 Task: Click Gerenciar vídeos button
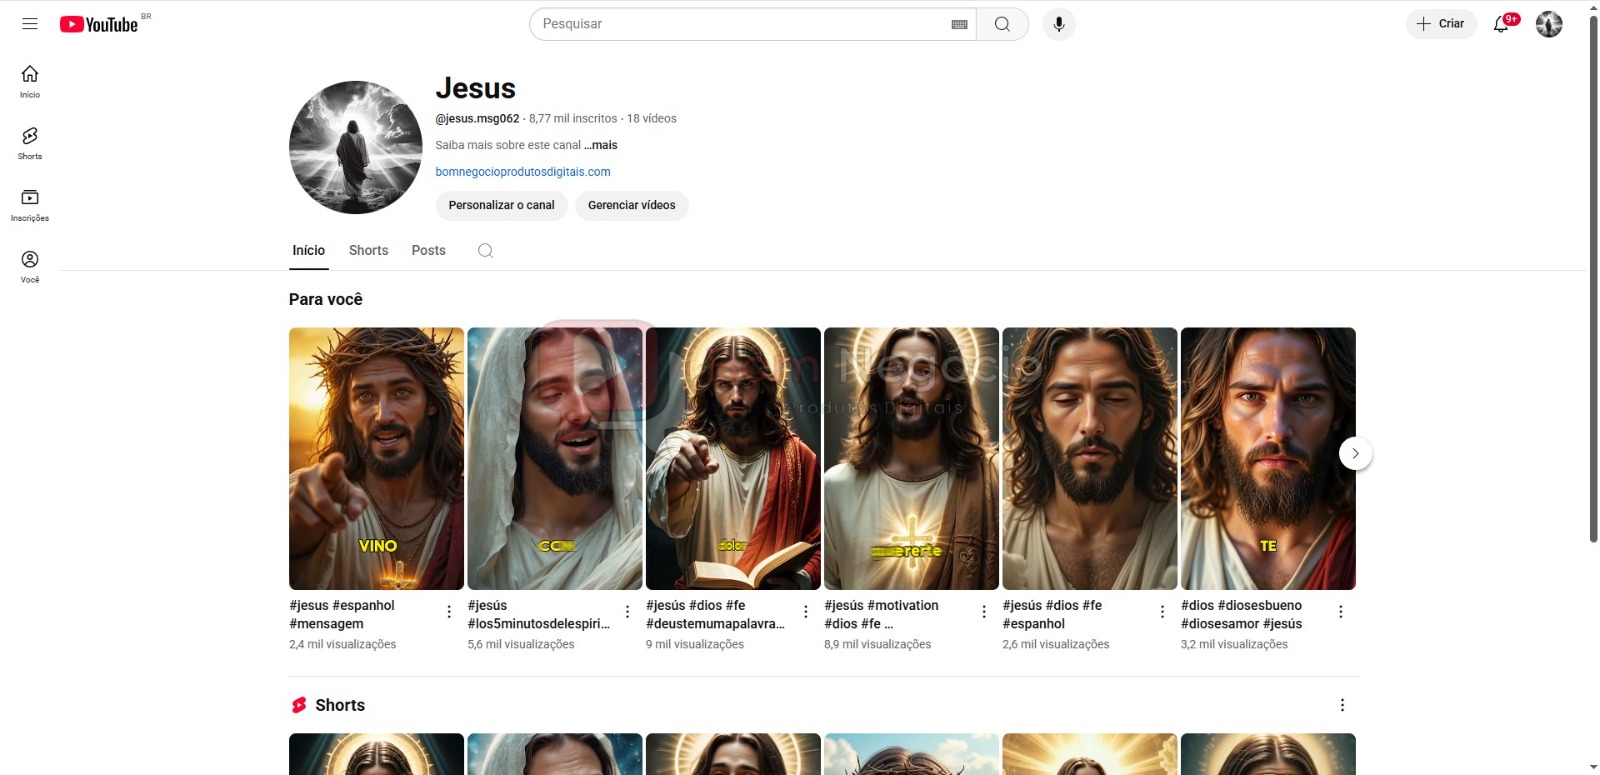pos(631,205)
